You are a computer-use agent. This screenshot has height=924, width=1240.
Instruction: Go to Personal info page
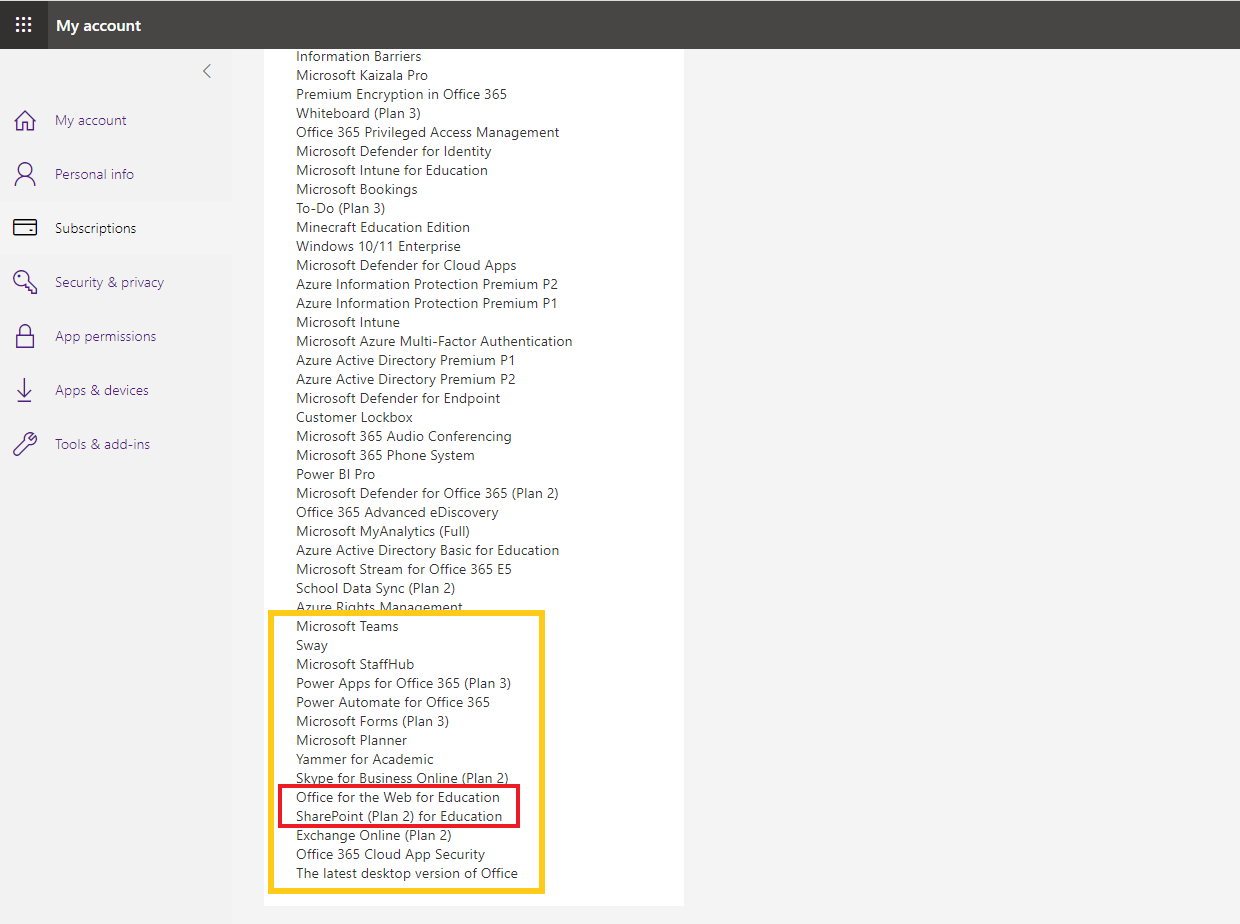pos(94,174)
